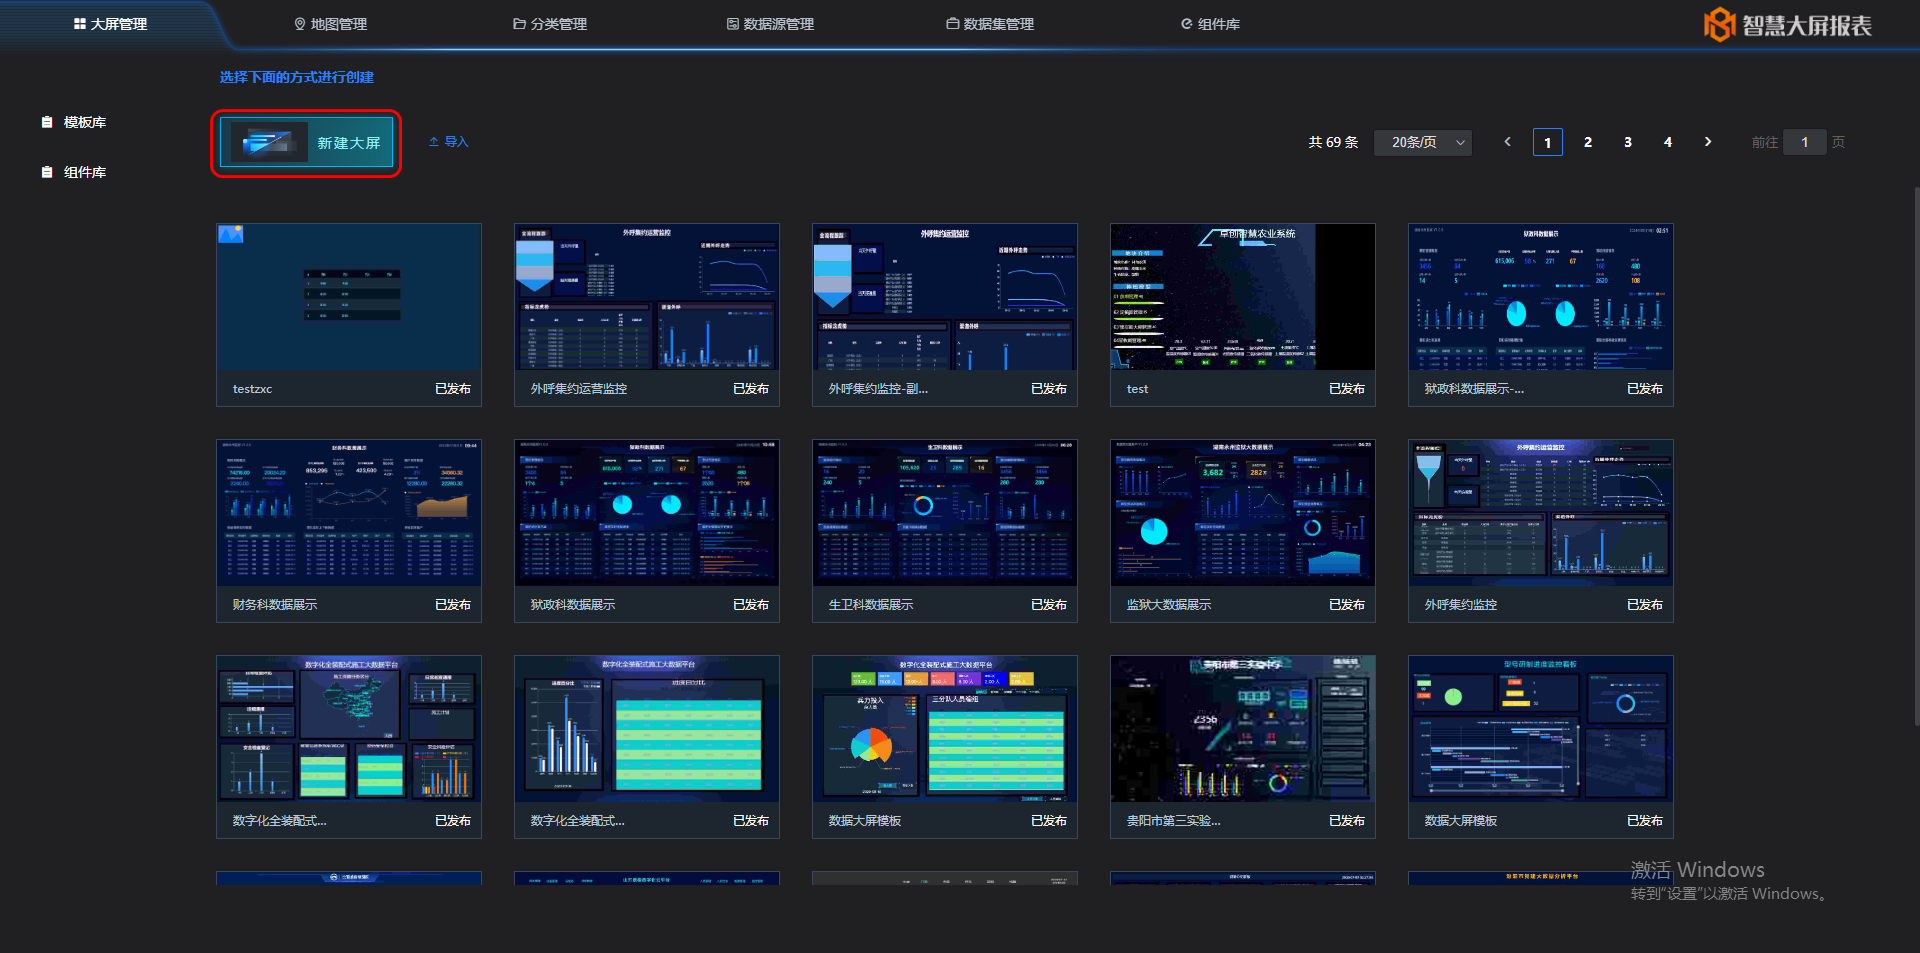Click the 监狱大数据展示 card title
This screenshot has width=1920, height=953.
point(1169,605)
